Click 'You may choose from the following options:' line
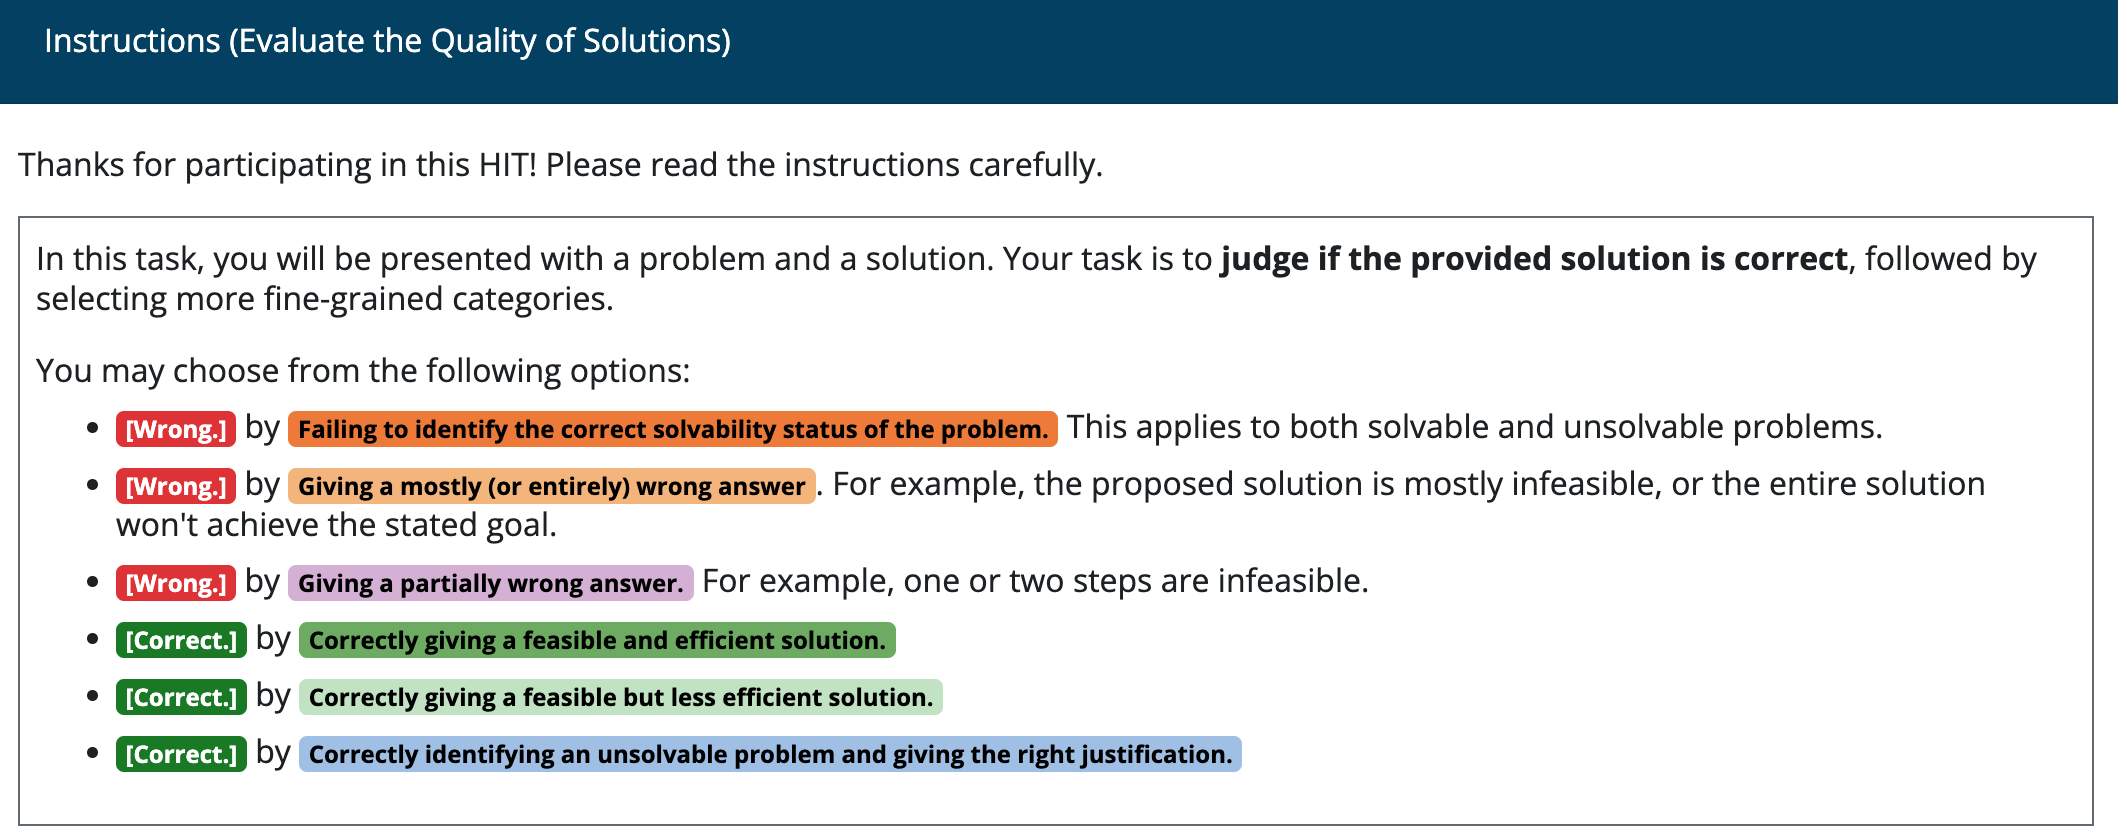 coord(363,371)
